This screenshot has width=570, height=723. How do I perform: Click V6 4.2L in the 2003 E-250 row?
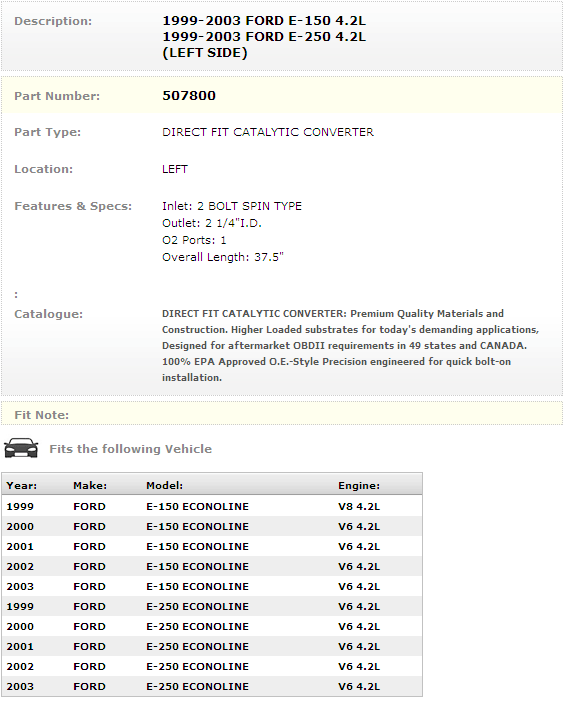pos(359,687)
